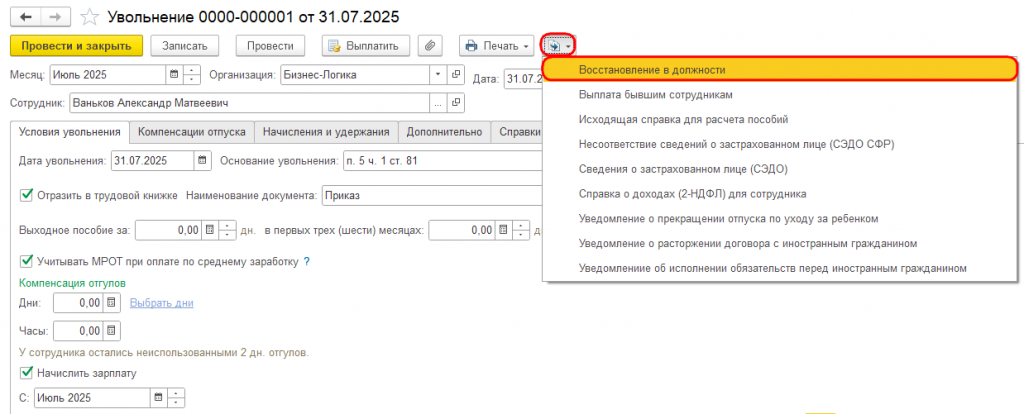Open the calendar picker for Дата увольнения
The height and width of the screenshot is (414, 1024).
click(x=202, y=160)
